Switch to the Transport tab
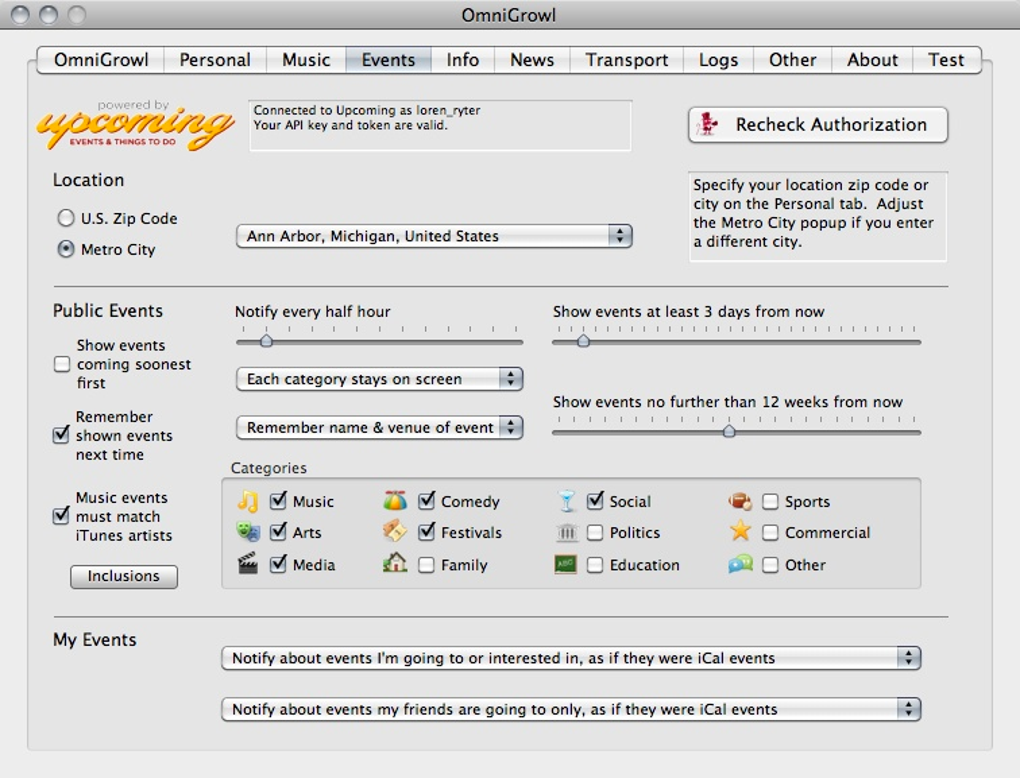Viewport: 1020px width, 778px height. tap(626, 60)
